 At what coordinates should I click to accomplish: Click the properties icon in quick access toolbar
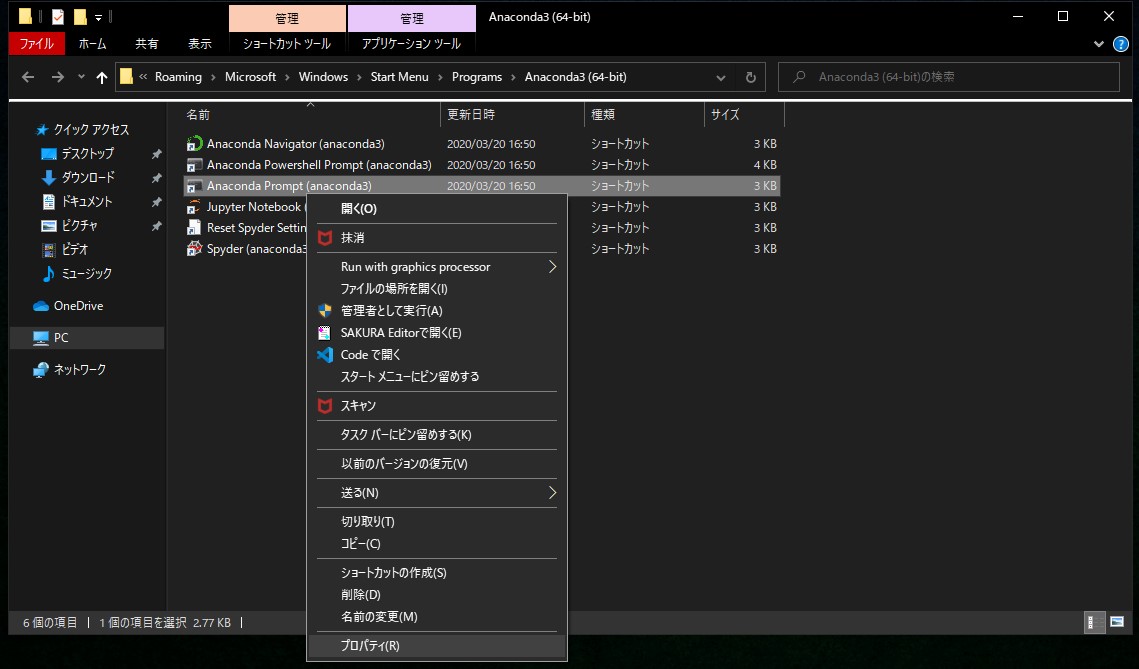tap(58, 16)
